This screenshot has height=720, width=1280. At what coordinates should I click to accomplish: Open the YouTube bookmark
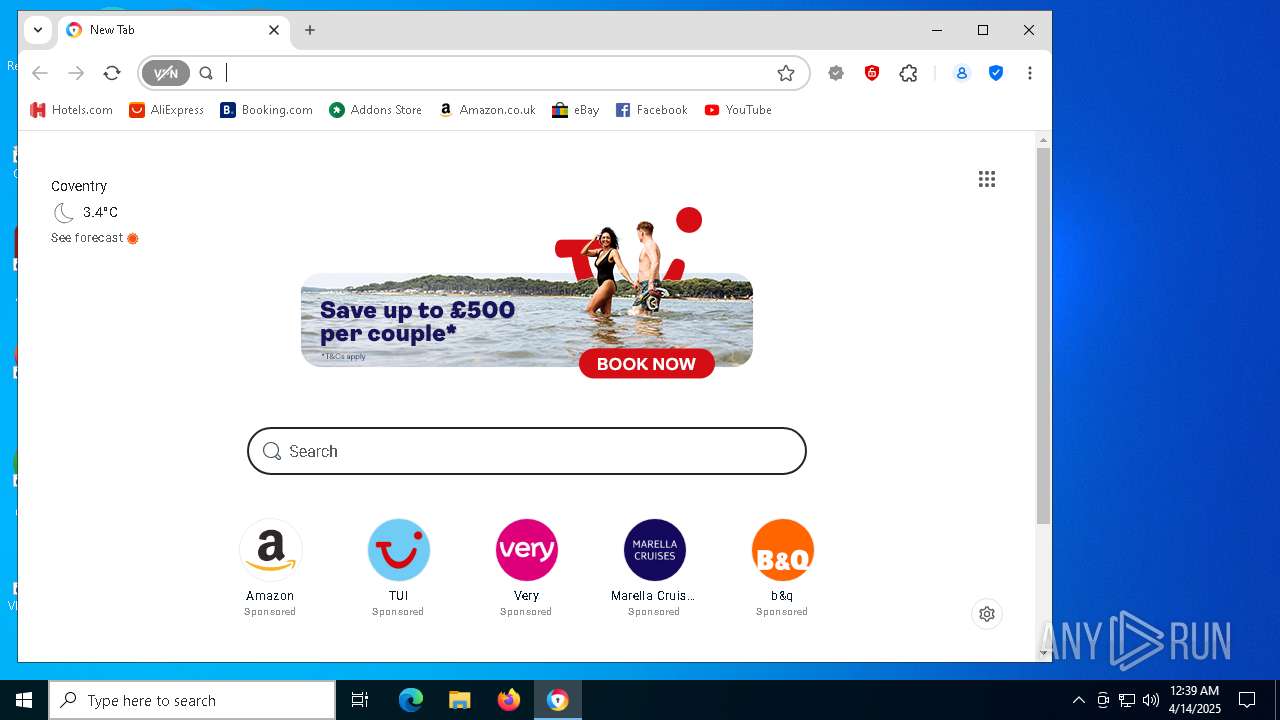pyautogui.click(x=738, y=110)
